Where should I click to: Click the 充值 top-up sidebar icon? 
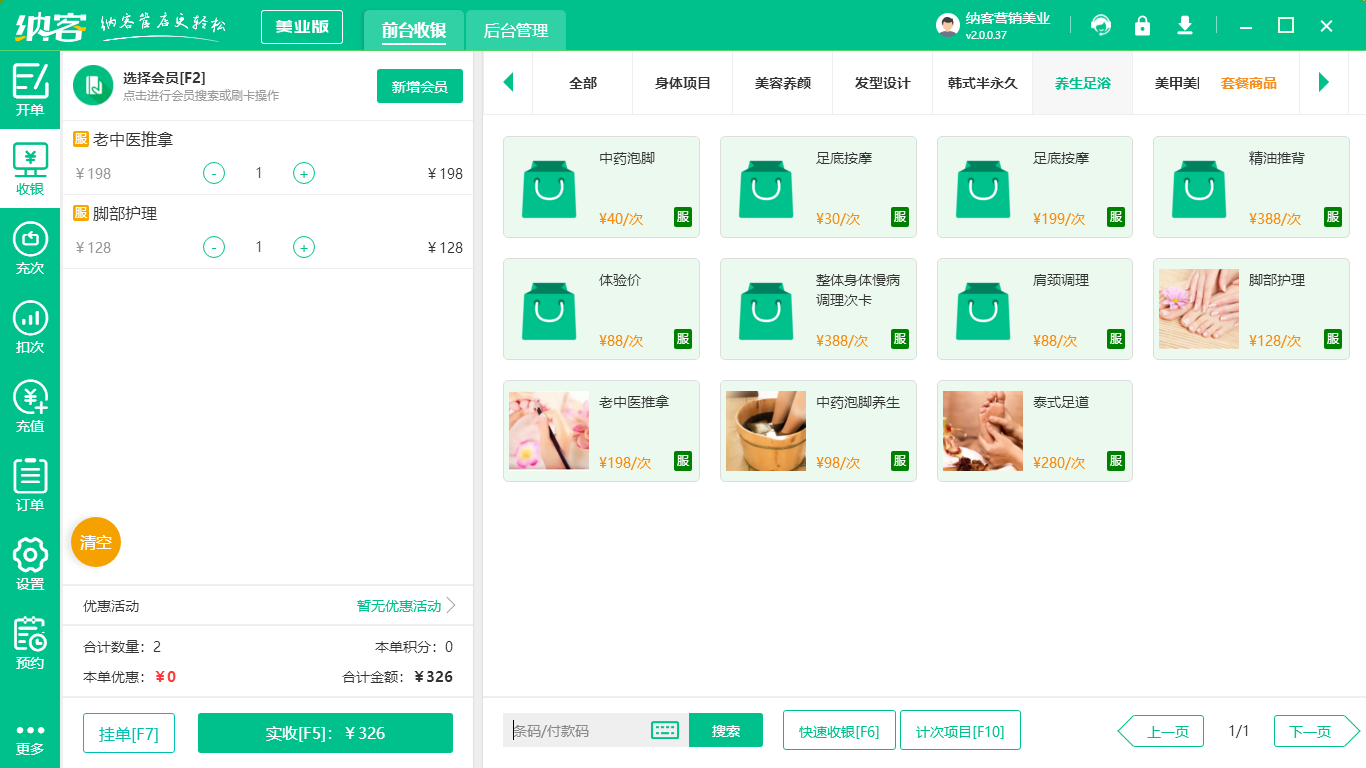point(29,408)
